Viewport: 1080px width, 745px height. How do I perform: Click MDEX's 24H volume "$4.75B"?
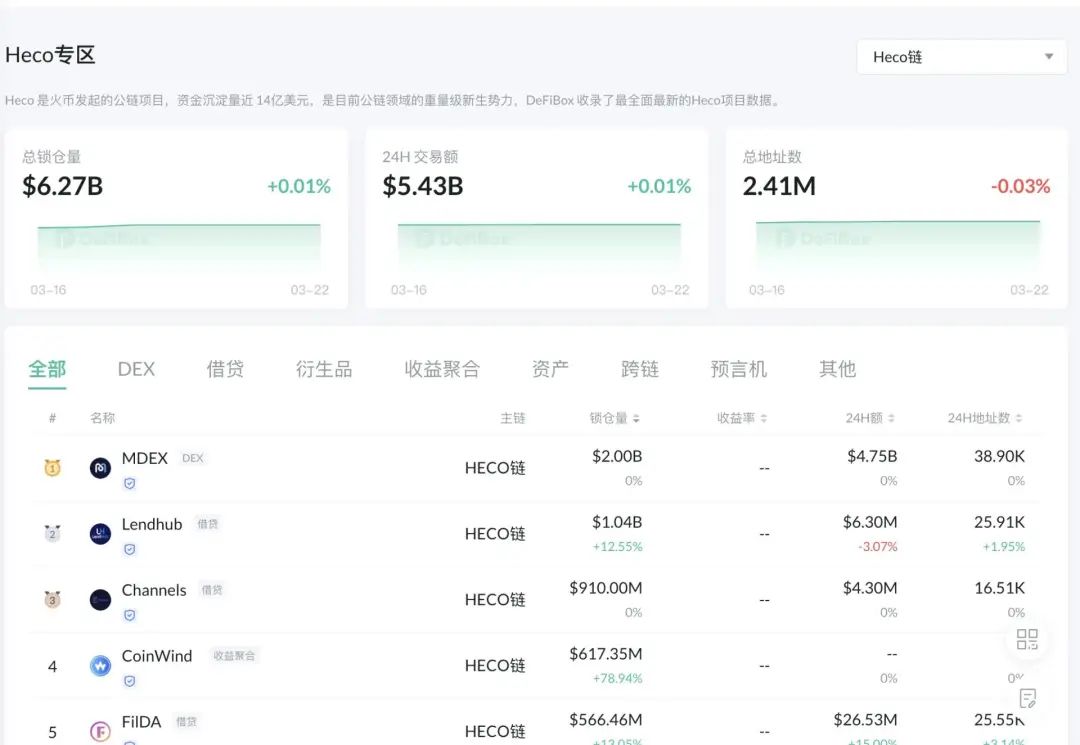click(872, 457)
